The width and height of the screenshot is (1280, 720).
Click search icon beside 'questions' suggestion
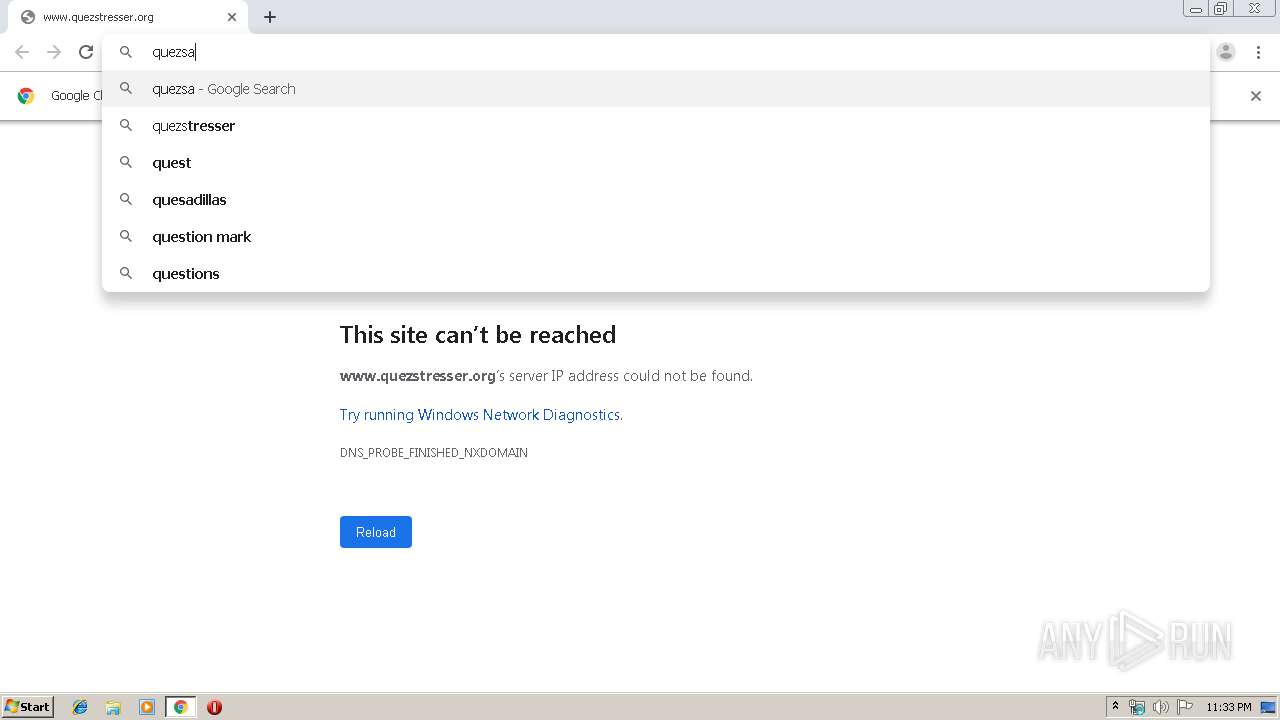click(126, 273)
